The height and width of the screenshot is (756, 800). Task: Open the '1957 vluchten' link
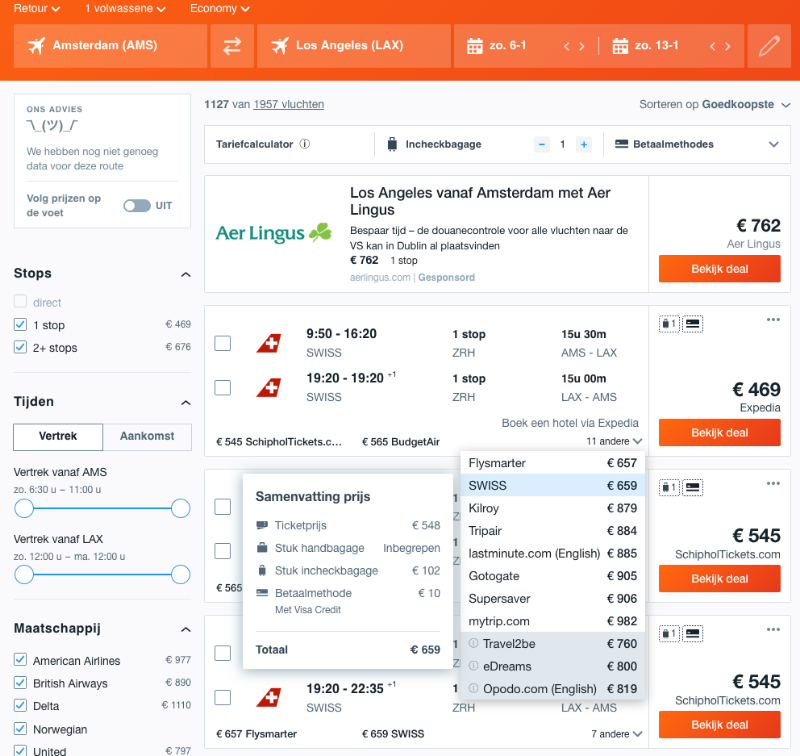click(x=289, y=104)
